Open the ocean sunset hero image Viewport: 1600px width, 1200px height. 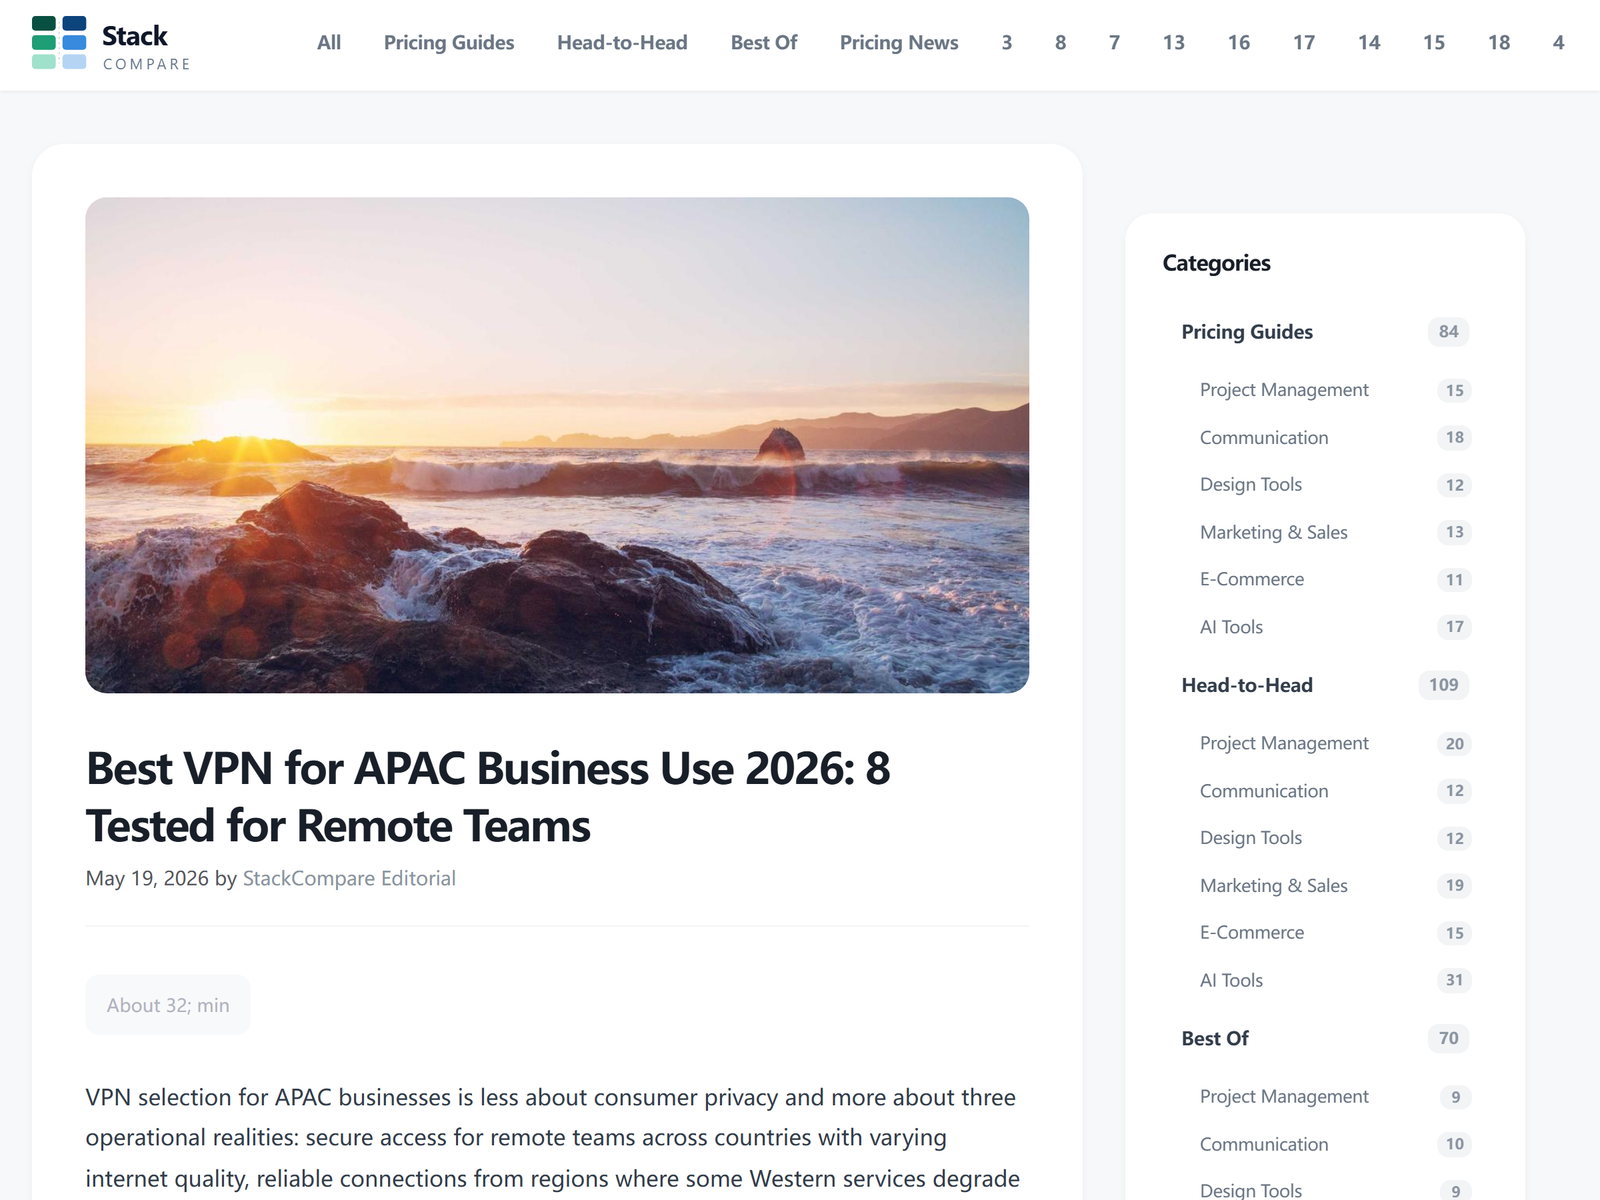[x=557, y=445]
